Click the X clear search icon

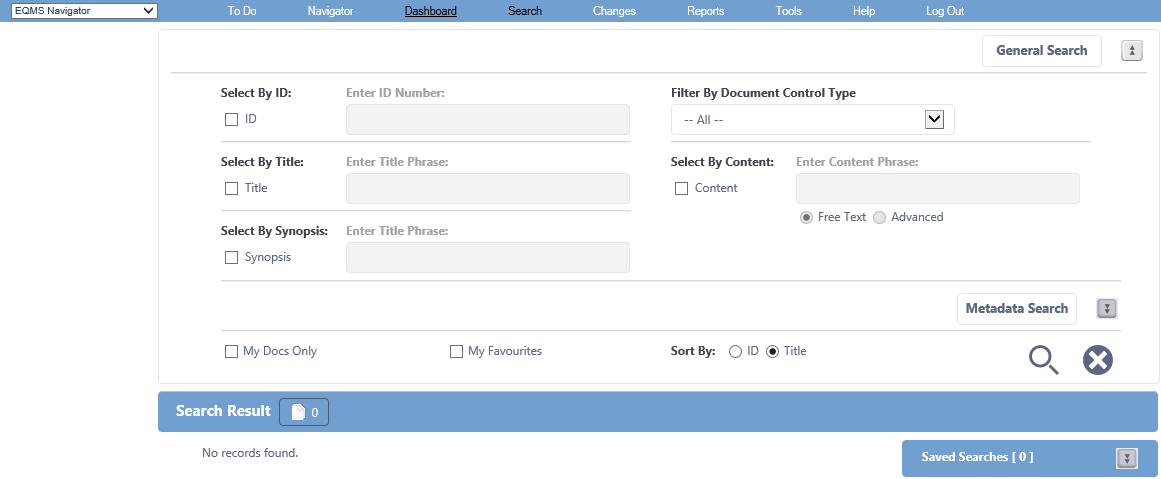click(x=1098, y=361)
